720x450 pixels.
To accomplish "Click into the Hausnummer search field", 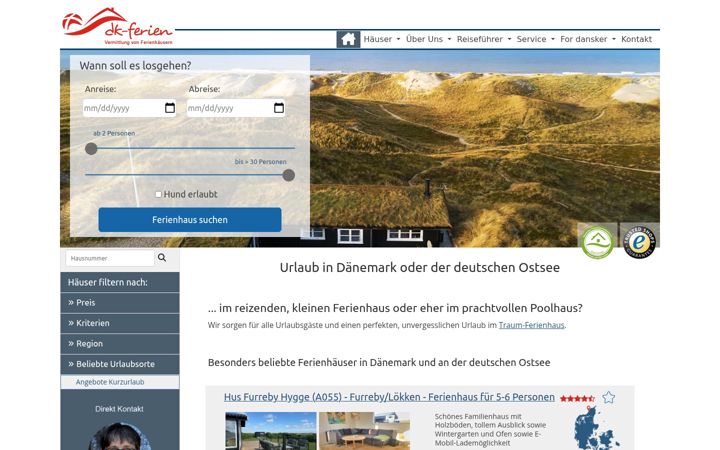I will [x=109, y=258].
